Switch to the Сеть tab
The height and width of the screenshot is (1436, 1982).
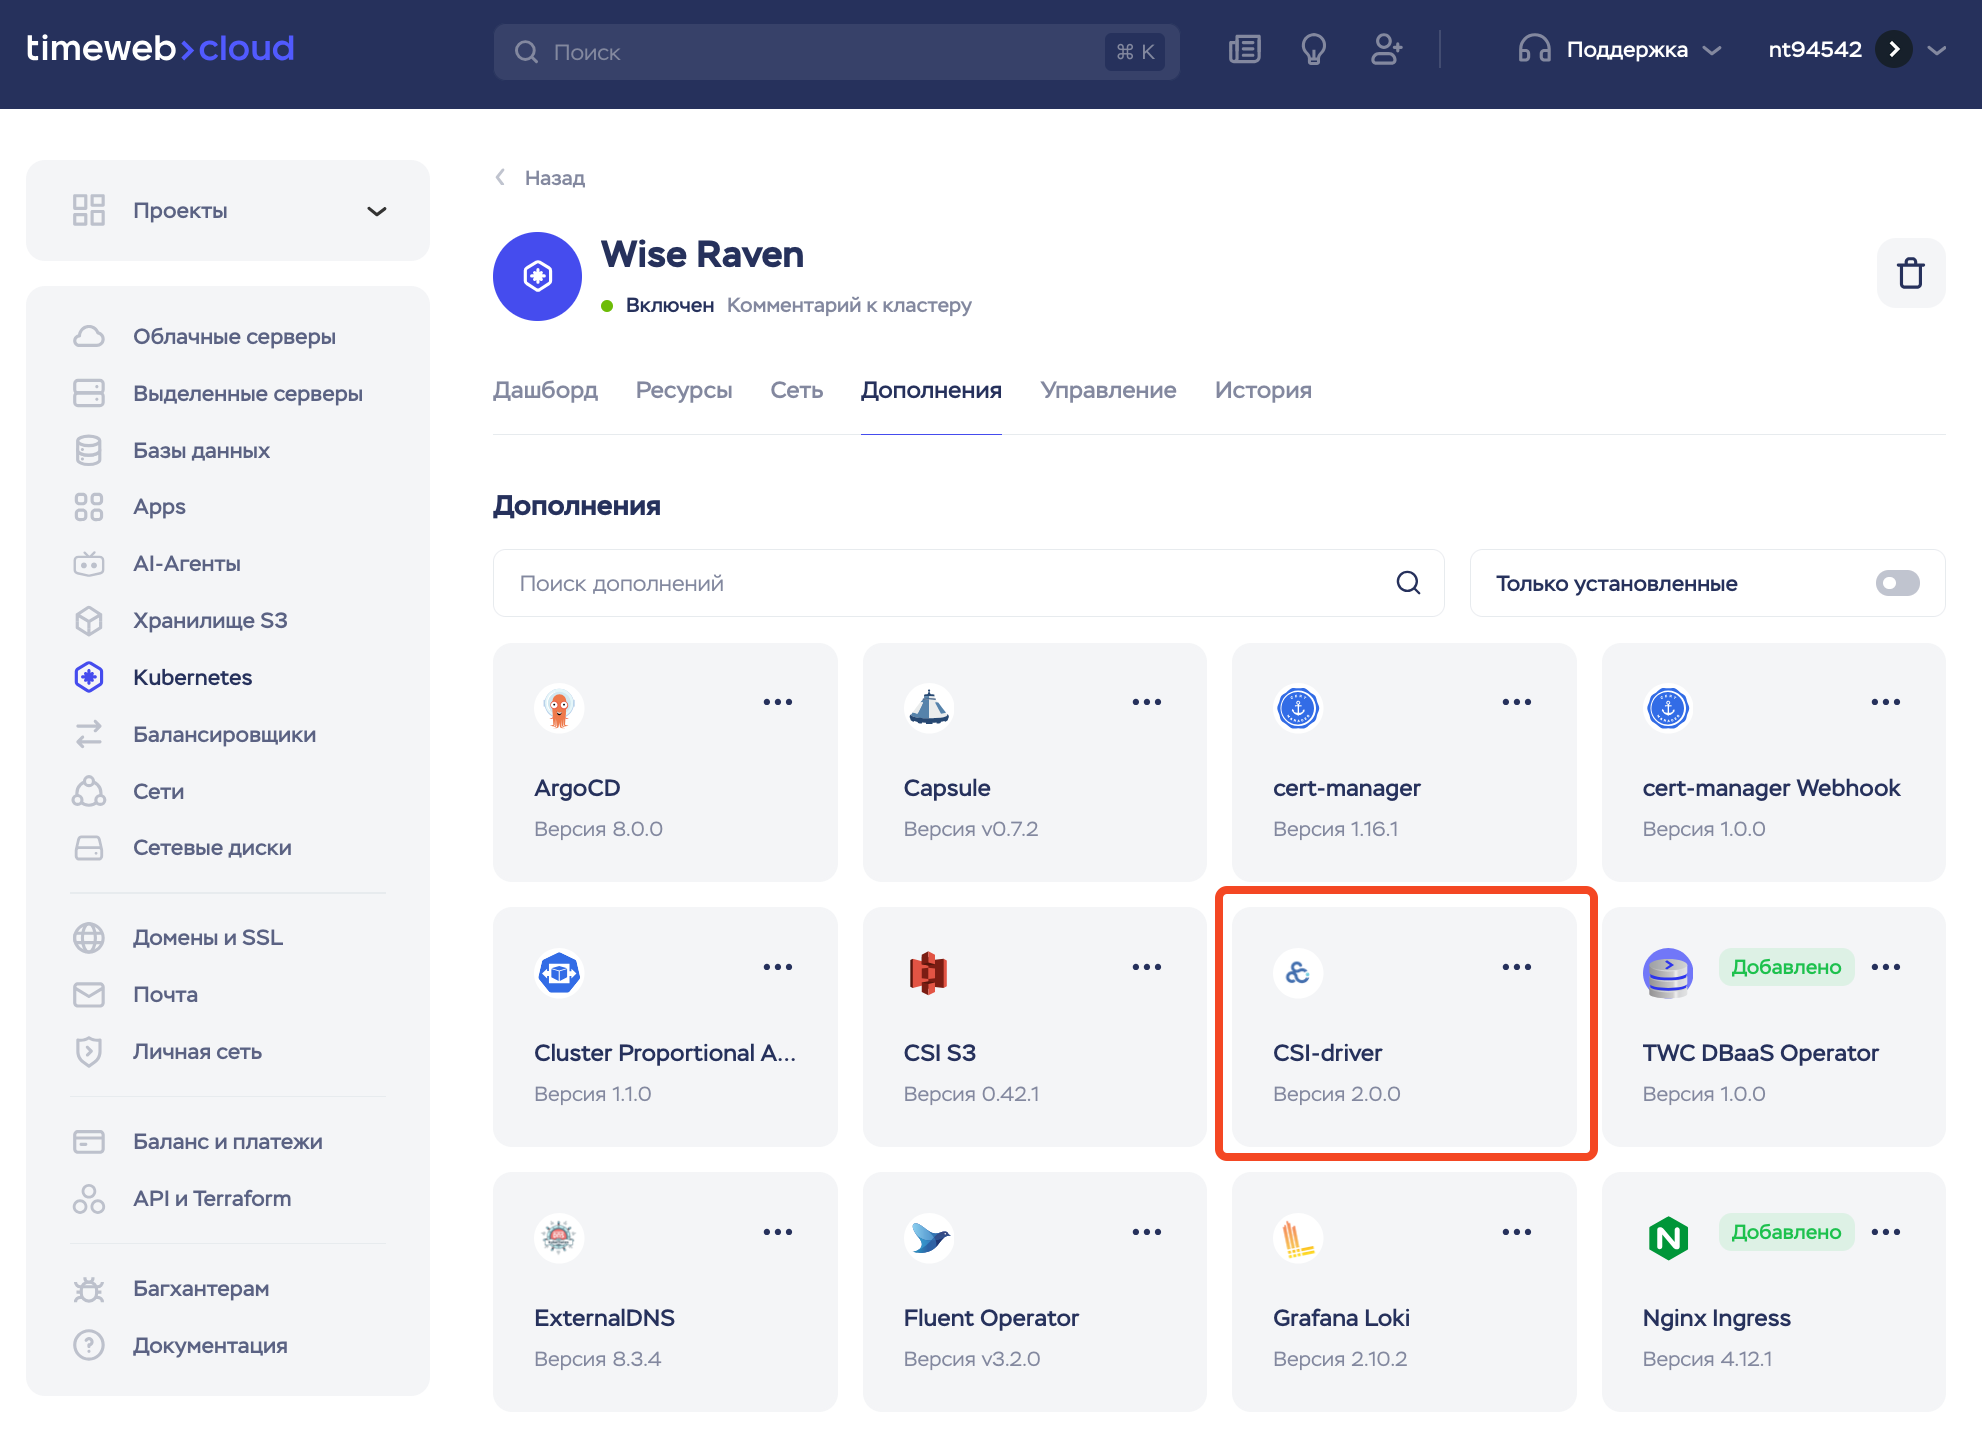pos(796,390)
